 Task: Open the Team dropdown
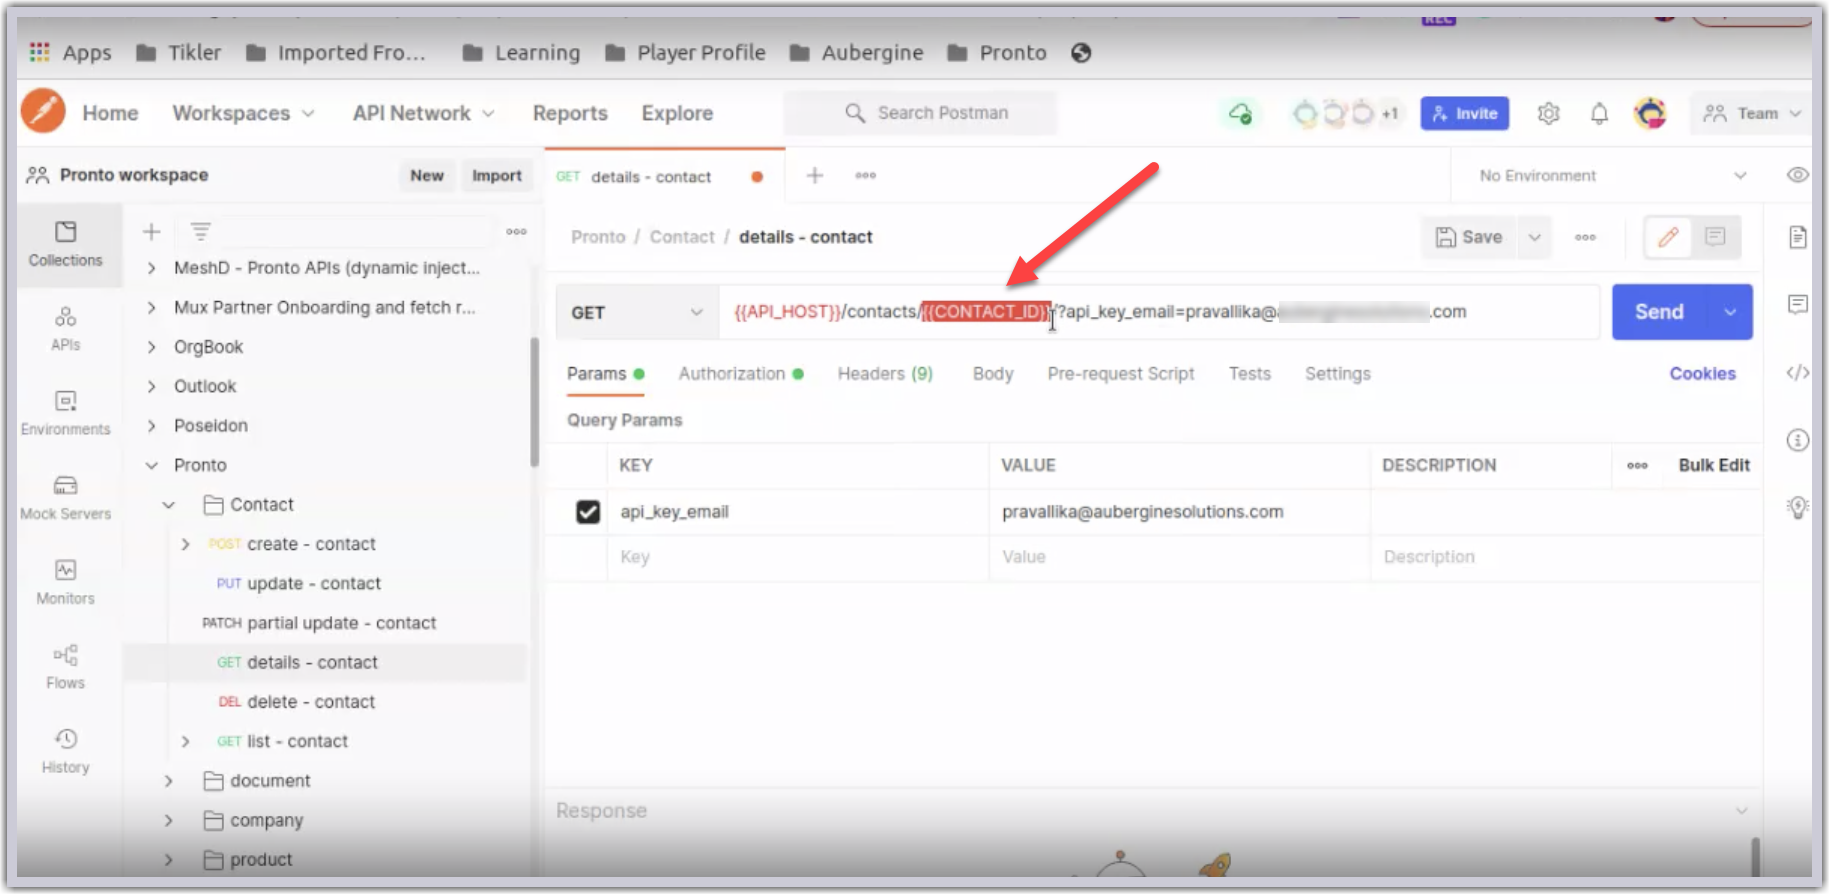pyautogui.click(x=1752, y=113)
